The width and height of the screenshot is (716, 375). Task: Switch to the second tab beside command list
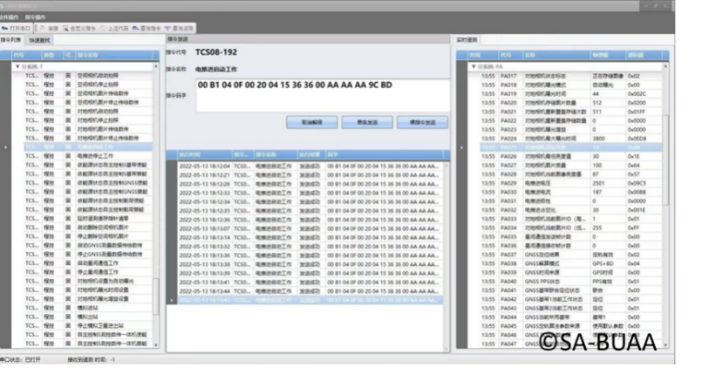pos(39,40)
